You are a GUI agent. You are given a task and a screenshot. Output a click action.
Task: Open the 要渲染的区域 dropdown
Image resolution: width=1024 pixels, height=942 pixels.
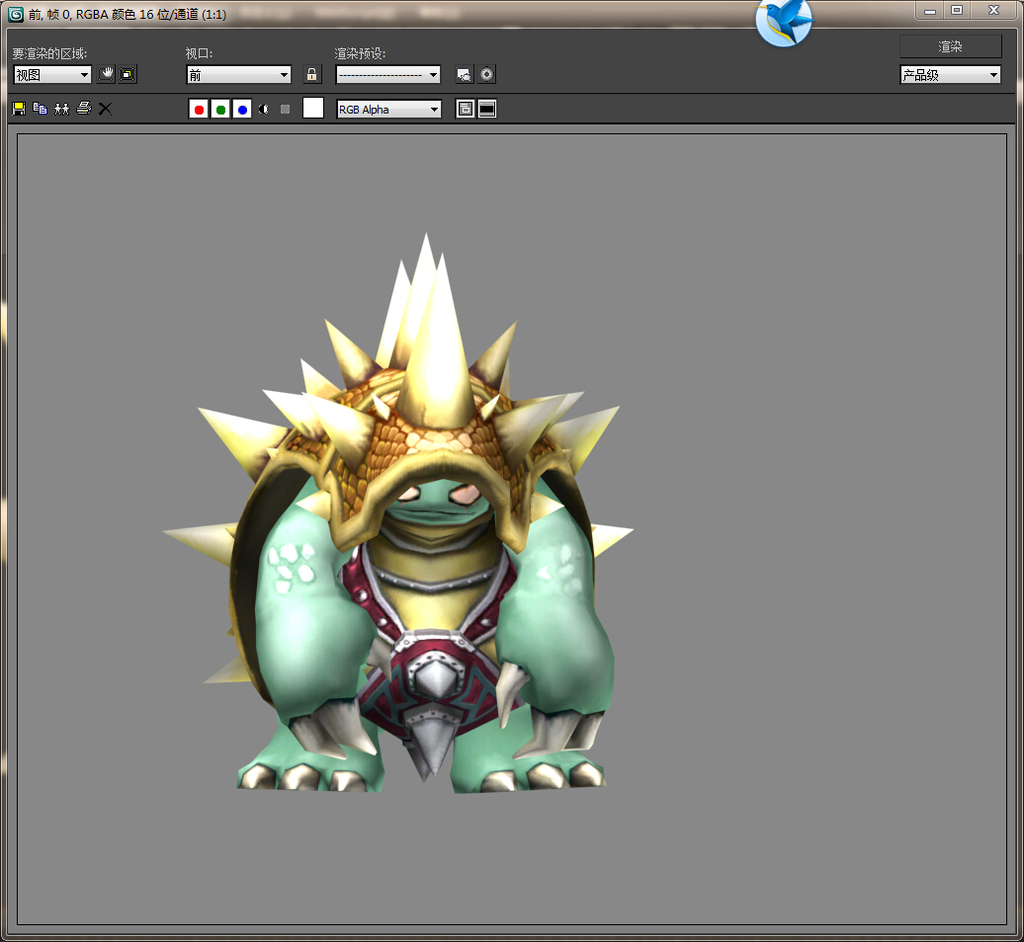52,75
